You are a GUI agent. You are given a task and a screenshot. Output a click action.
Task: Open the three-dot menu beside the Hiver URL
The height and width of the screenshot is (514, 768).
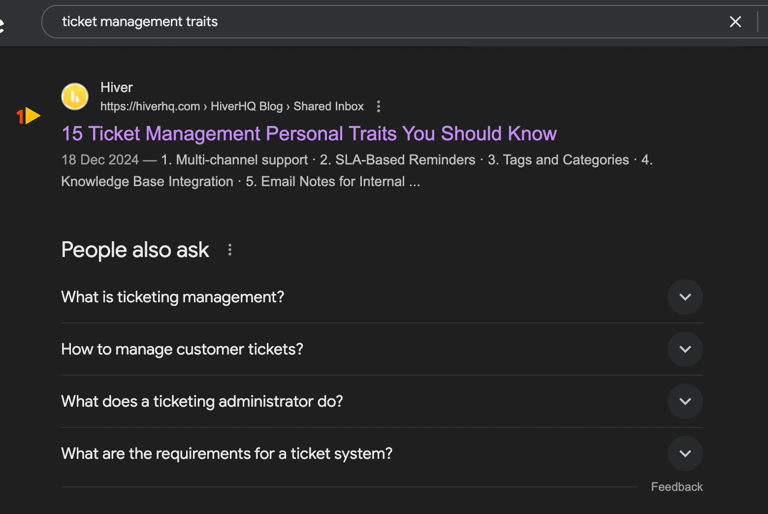click(378, 106)
